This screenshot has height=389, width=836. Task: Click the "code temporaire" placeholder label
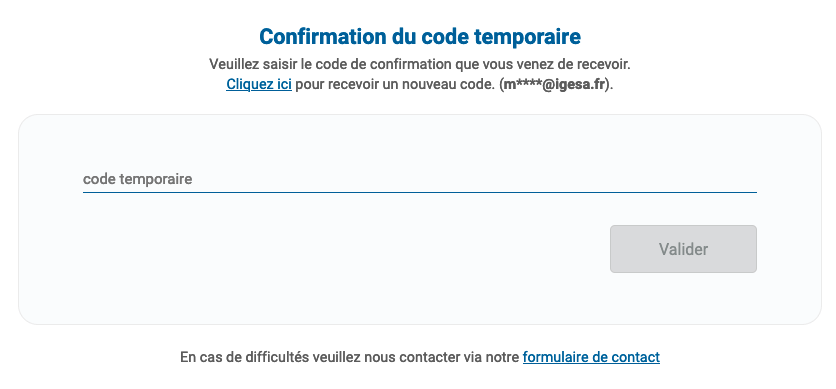(138, 179)
